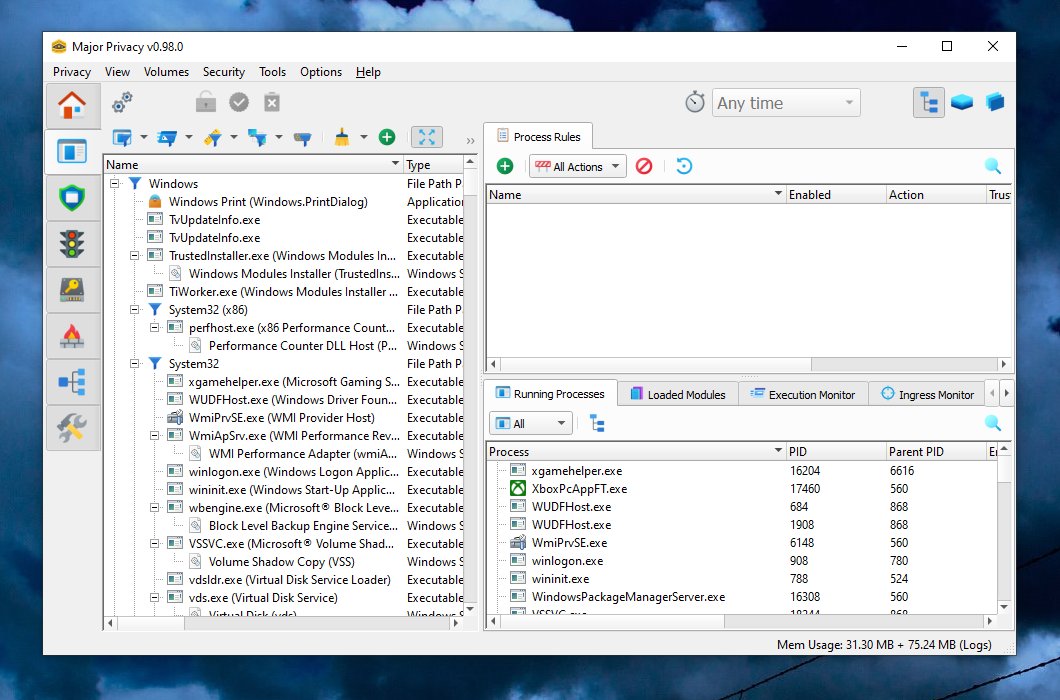Screen dimensions: 1060x700
Task: Click the funnel icon with yellow ruler
Action: pyautogui.click(x=213, y=138)
